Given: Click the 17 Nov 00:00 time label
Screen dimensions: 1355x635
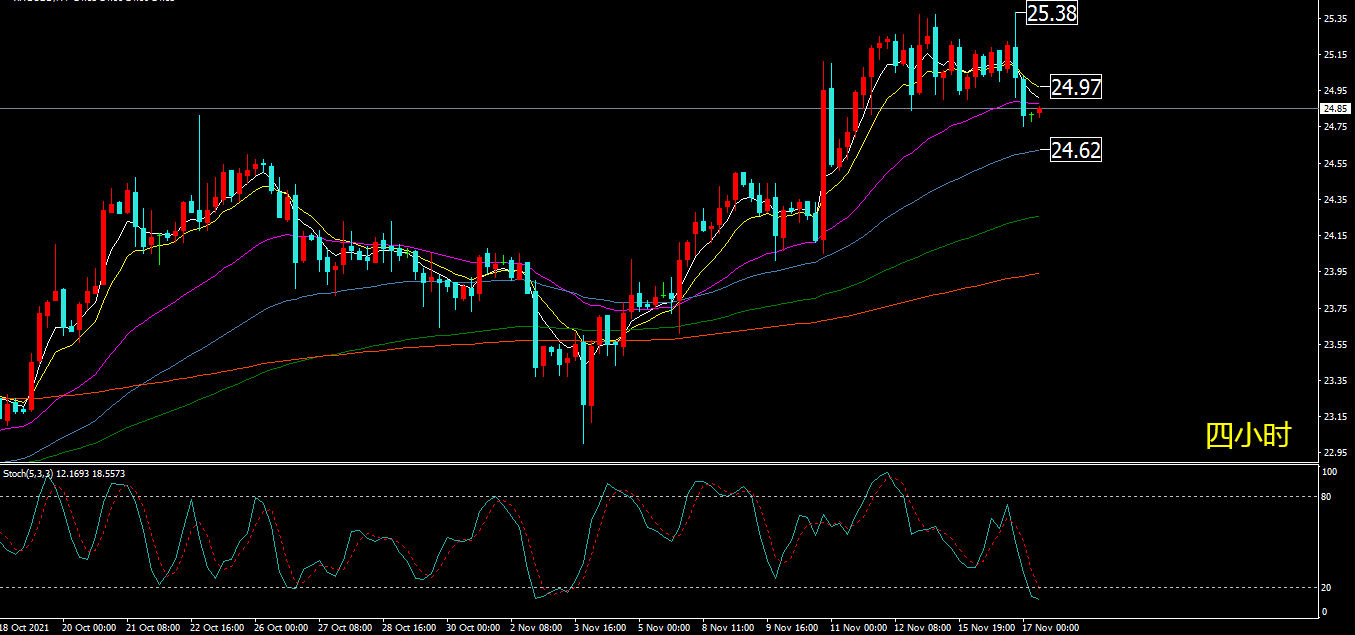Looking at the screenshot, I should pos(1050,627).
